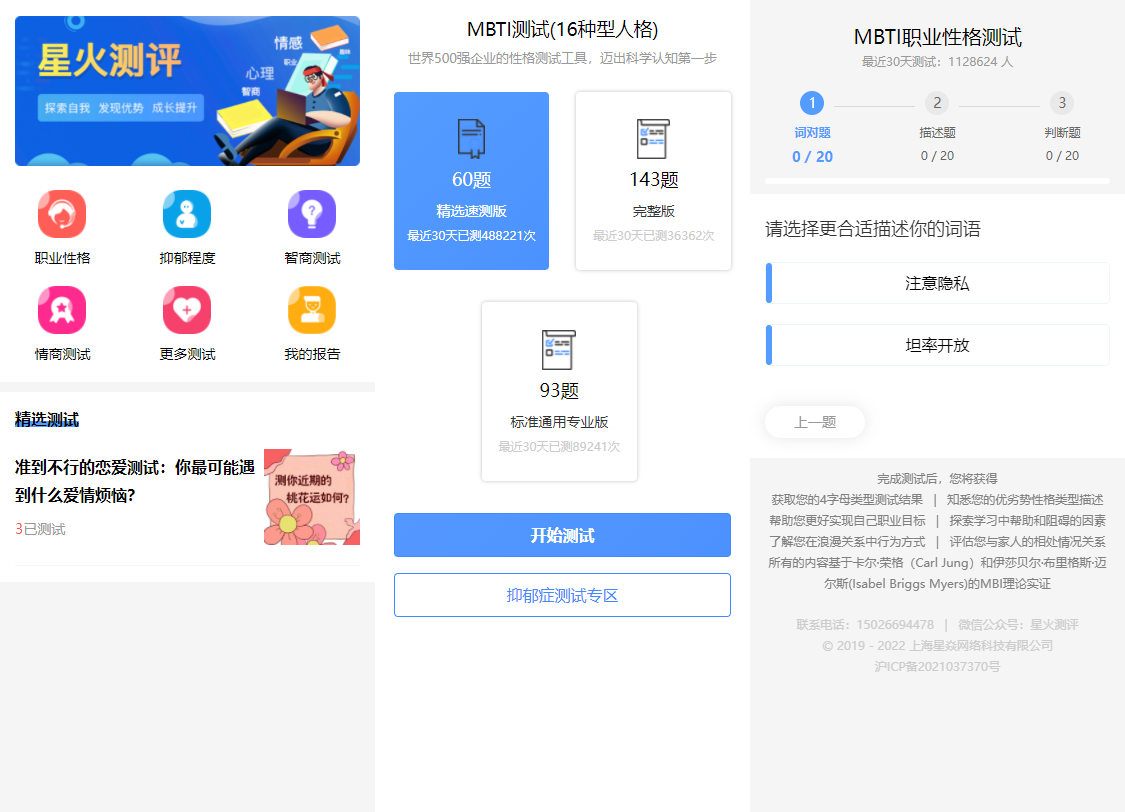Click the checklist icon on 93题 card
Viewport: 1125px width, 812px height.
pos(559,350)
